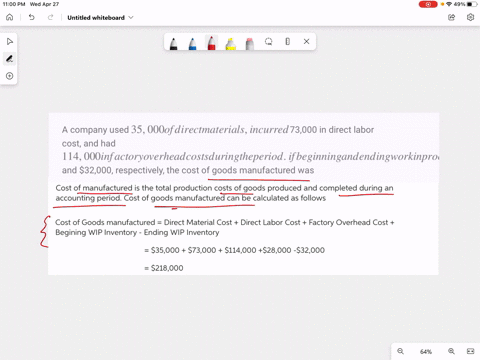
Task: Toggle the ruler tool
Action: (288, 42)
